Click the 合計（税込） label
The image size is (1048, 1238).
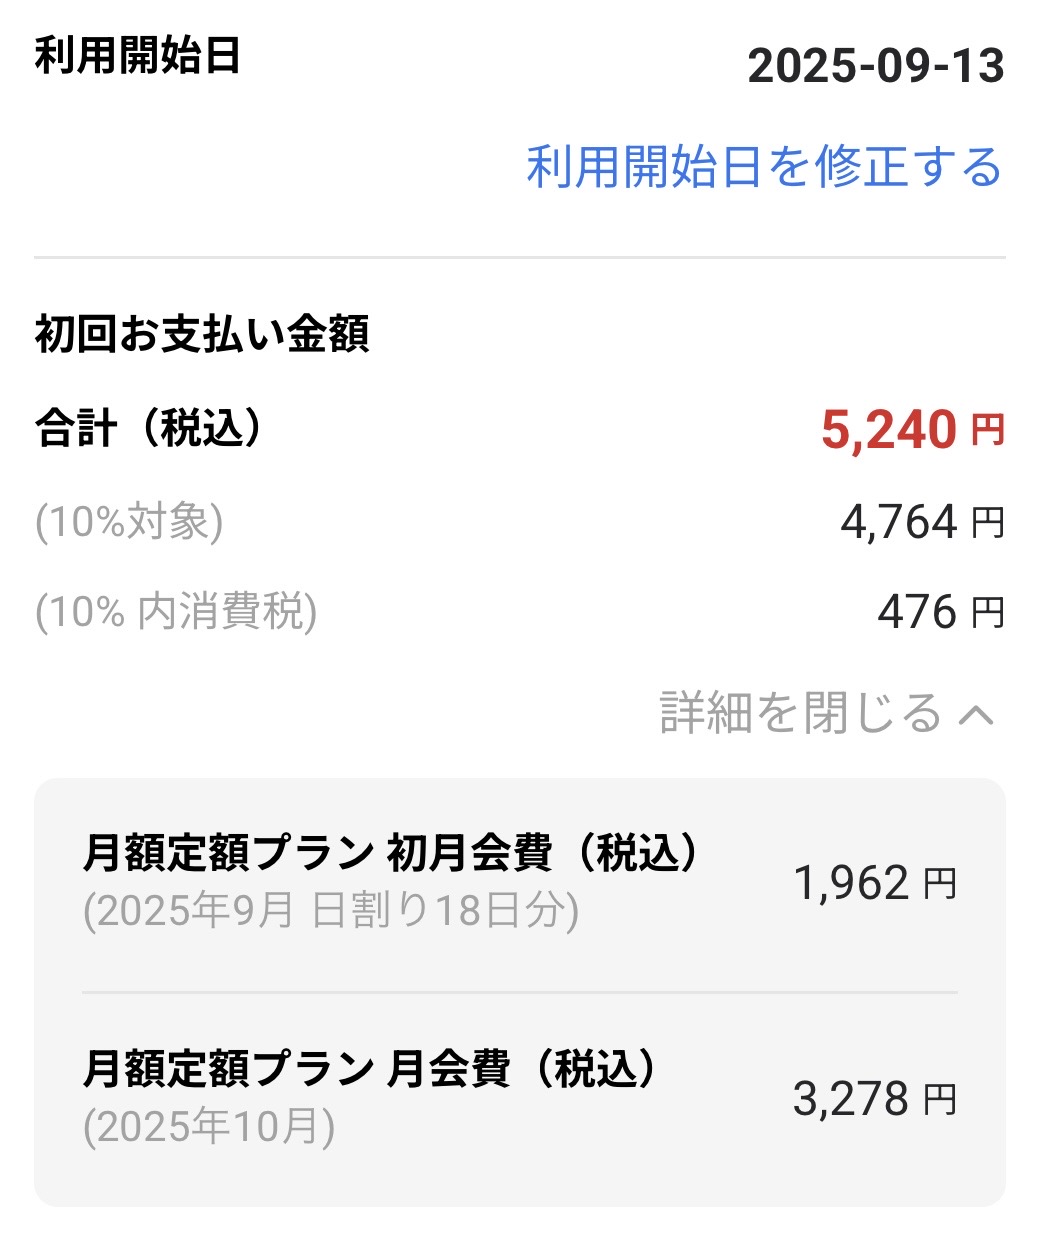point(148,428)
